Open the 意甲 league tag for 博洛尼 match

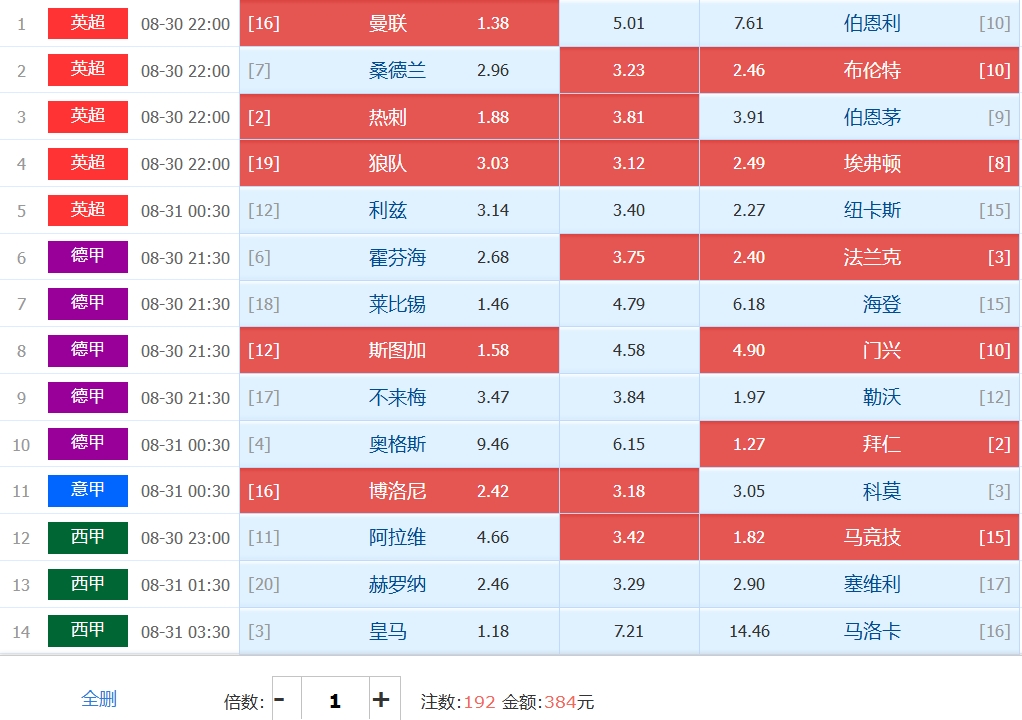coord(88,491)
